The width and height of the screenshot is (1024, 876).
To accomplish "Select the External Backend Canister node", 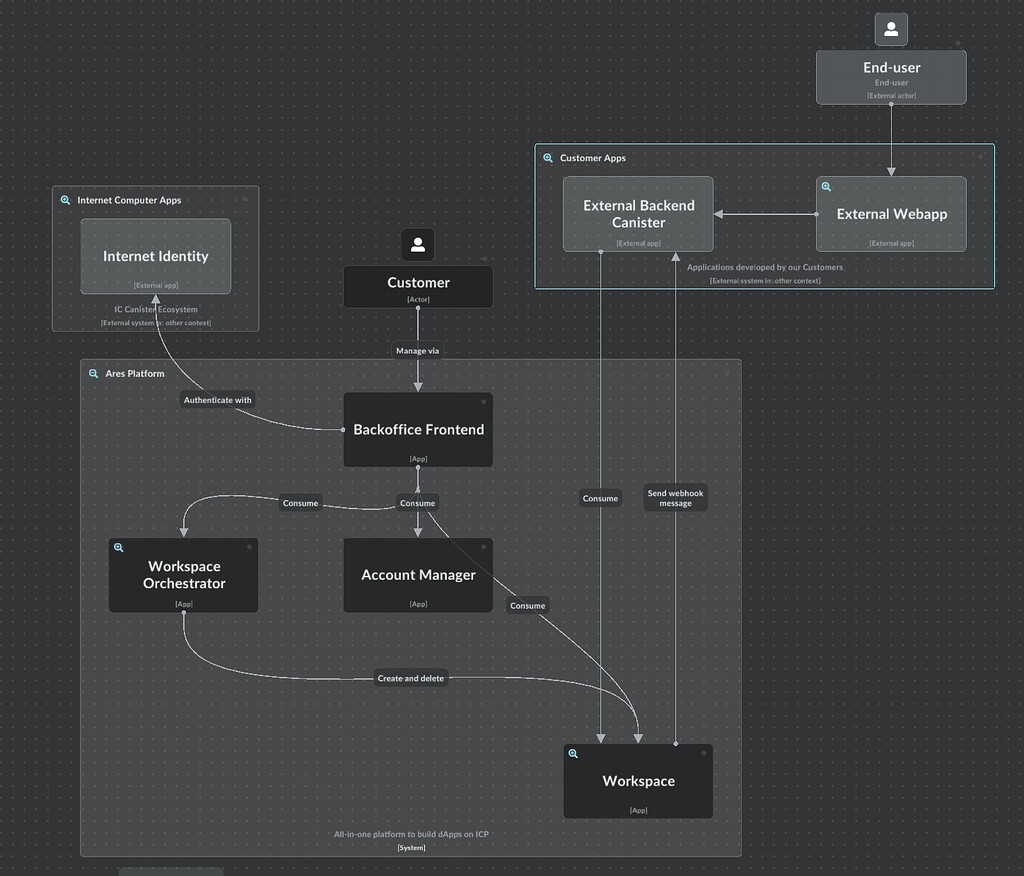I will pos(638,214).
